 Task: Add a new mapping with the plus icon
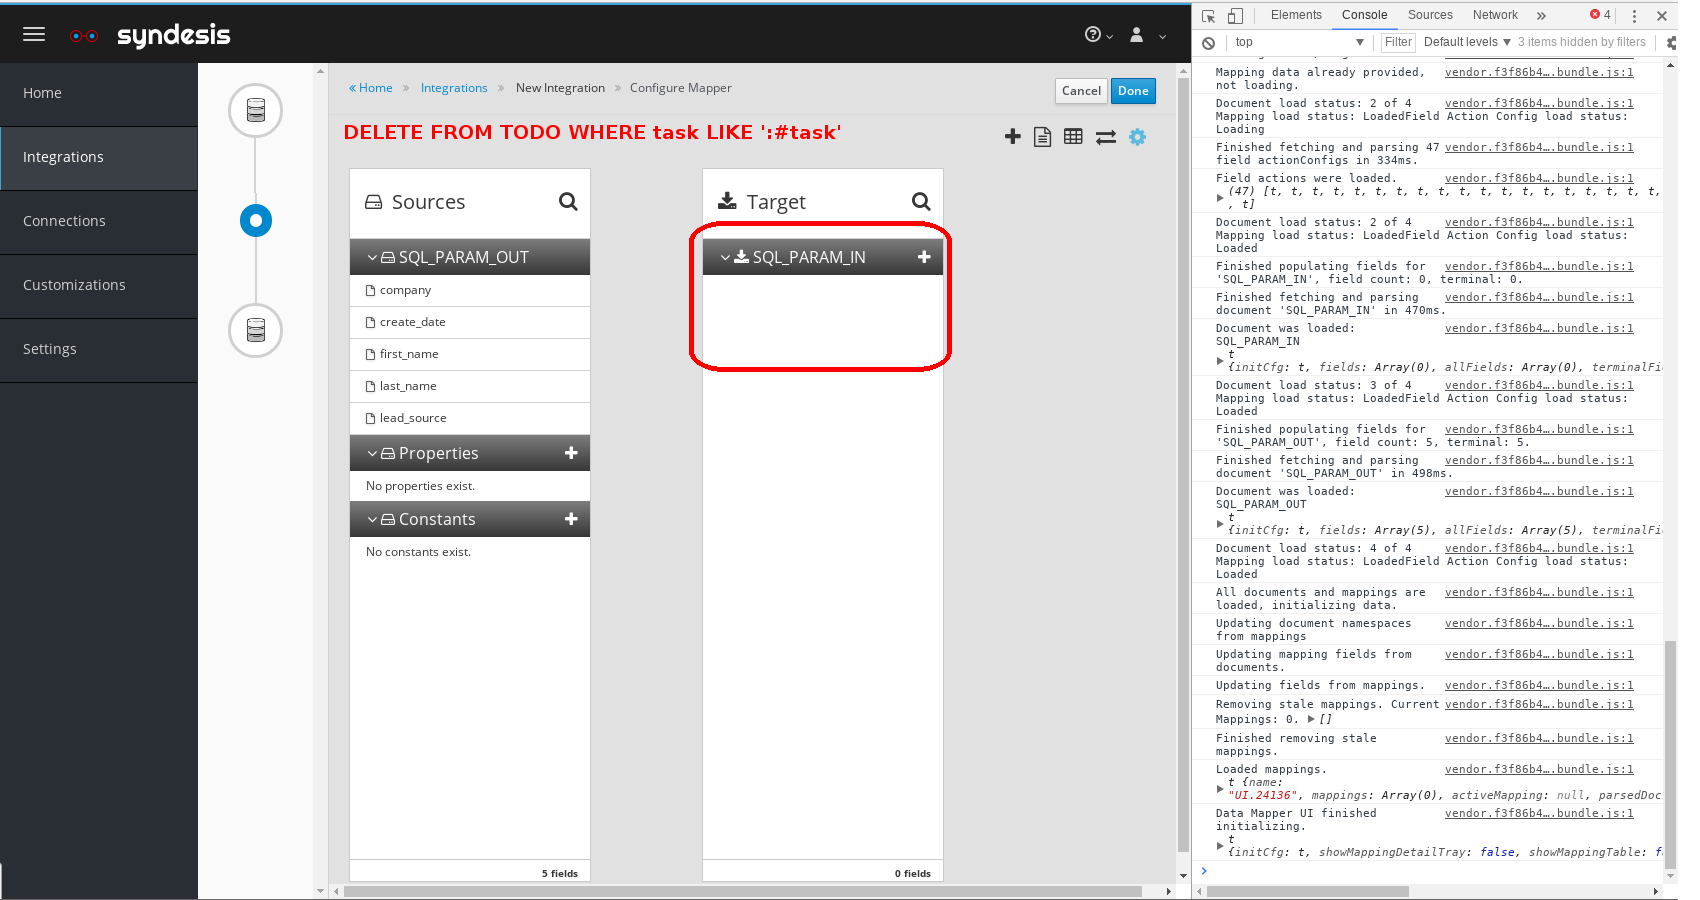tap(1012, 137)
